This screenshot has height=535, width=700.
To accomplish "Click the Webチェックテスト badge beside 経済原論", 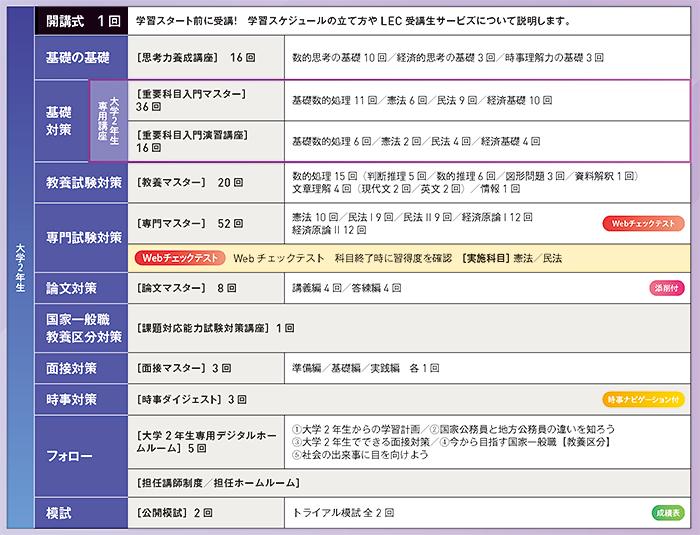I will pos(644,223).
